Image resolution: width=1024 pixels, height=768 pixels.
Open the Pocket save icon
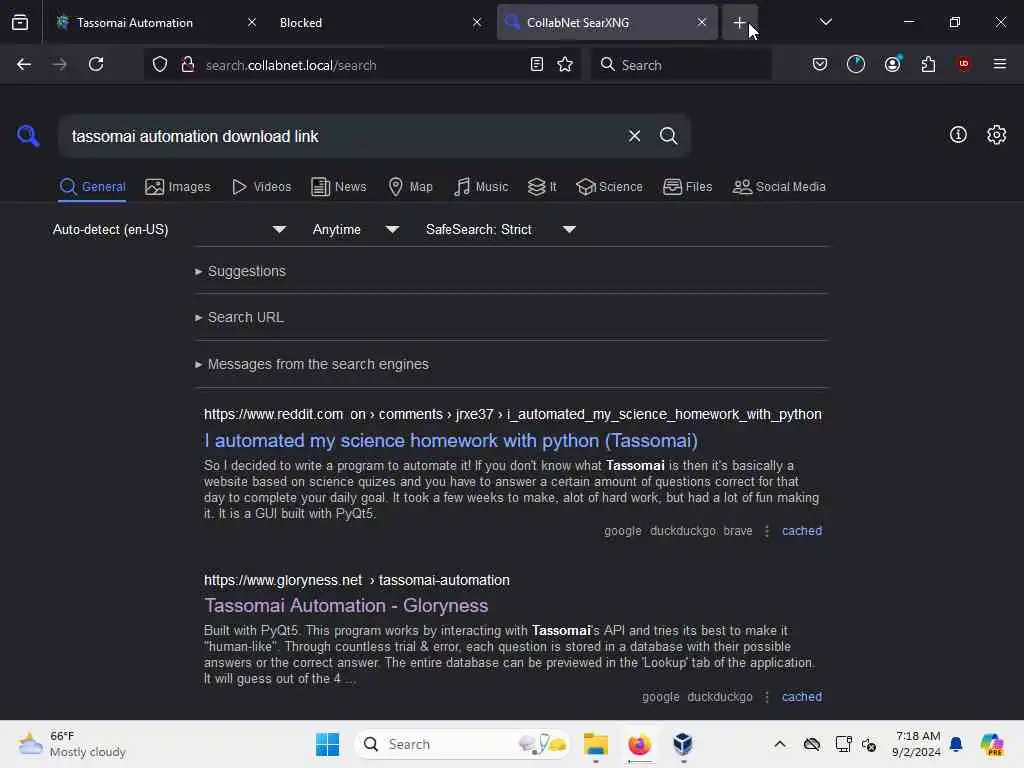click(x=820, y=65)
